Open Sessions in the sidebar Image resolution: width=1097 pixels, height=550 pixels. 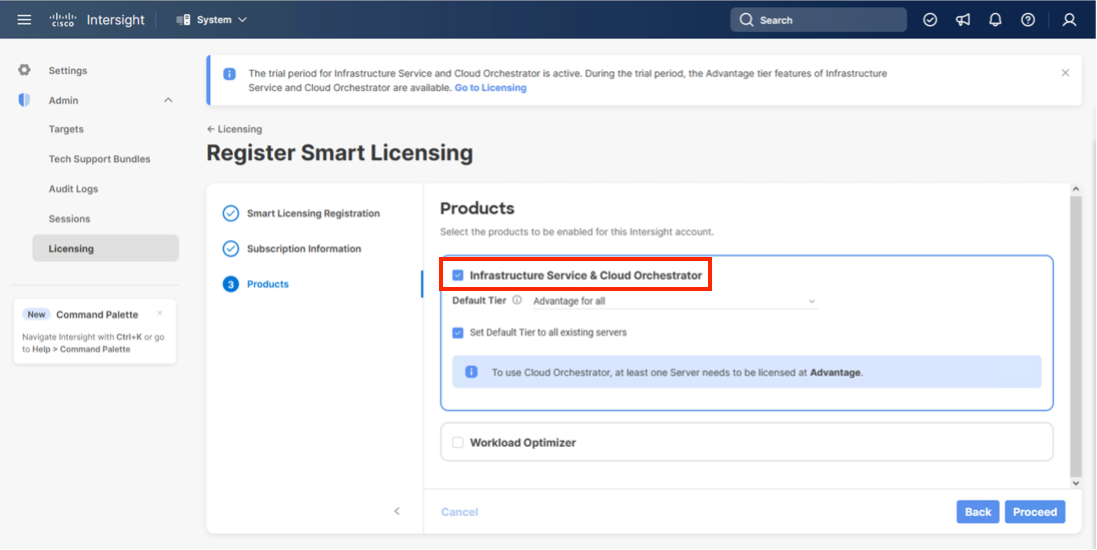[x=69, y=219]
